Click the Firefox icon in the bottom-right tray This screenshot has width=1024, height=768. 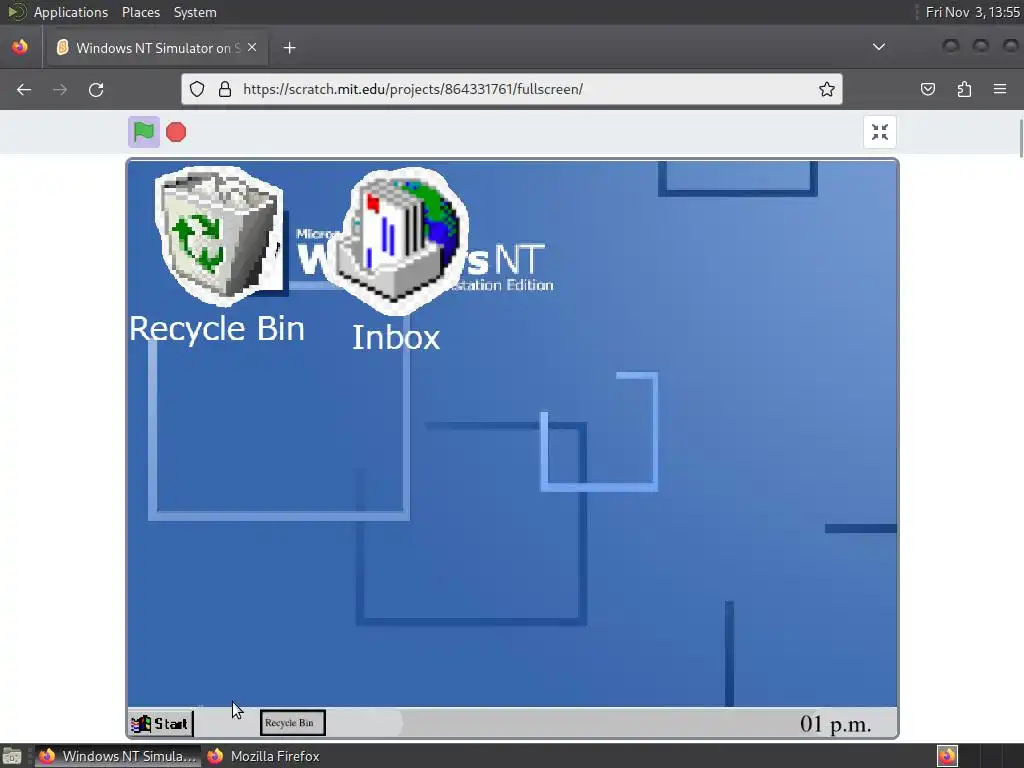(x=947, y=756)
